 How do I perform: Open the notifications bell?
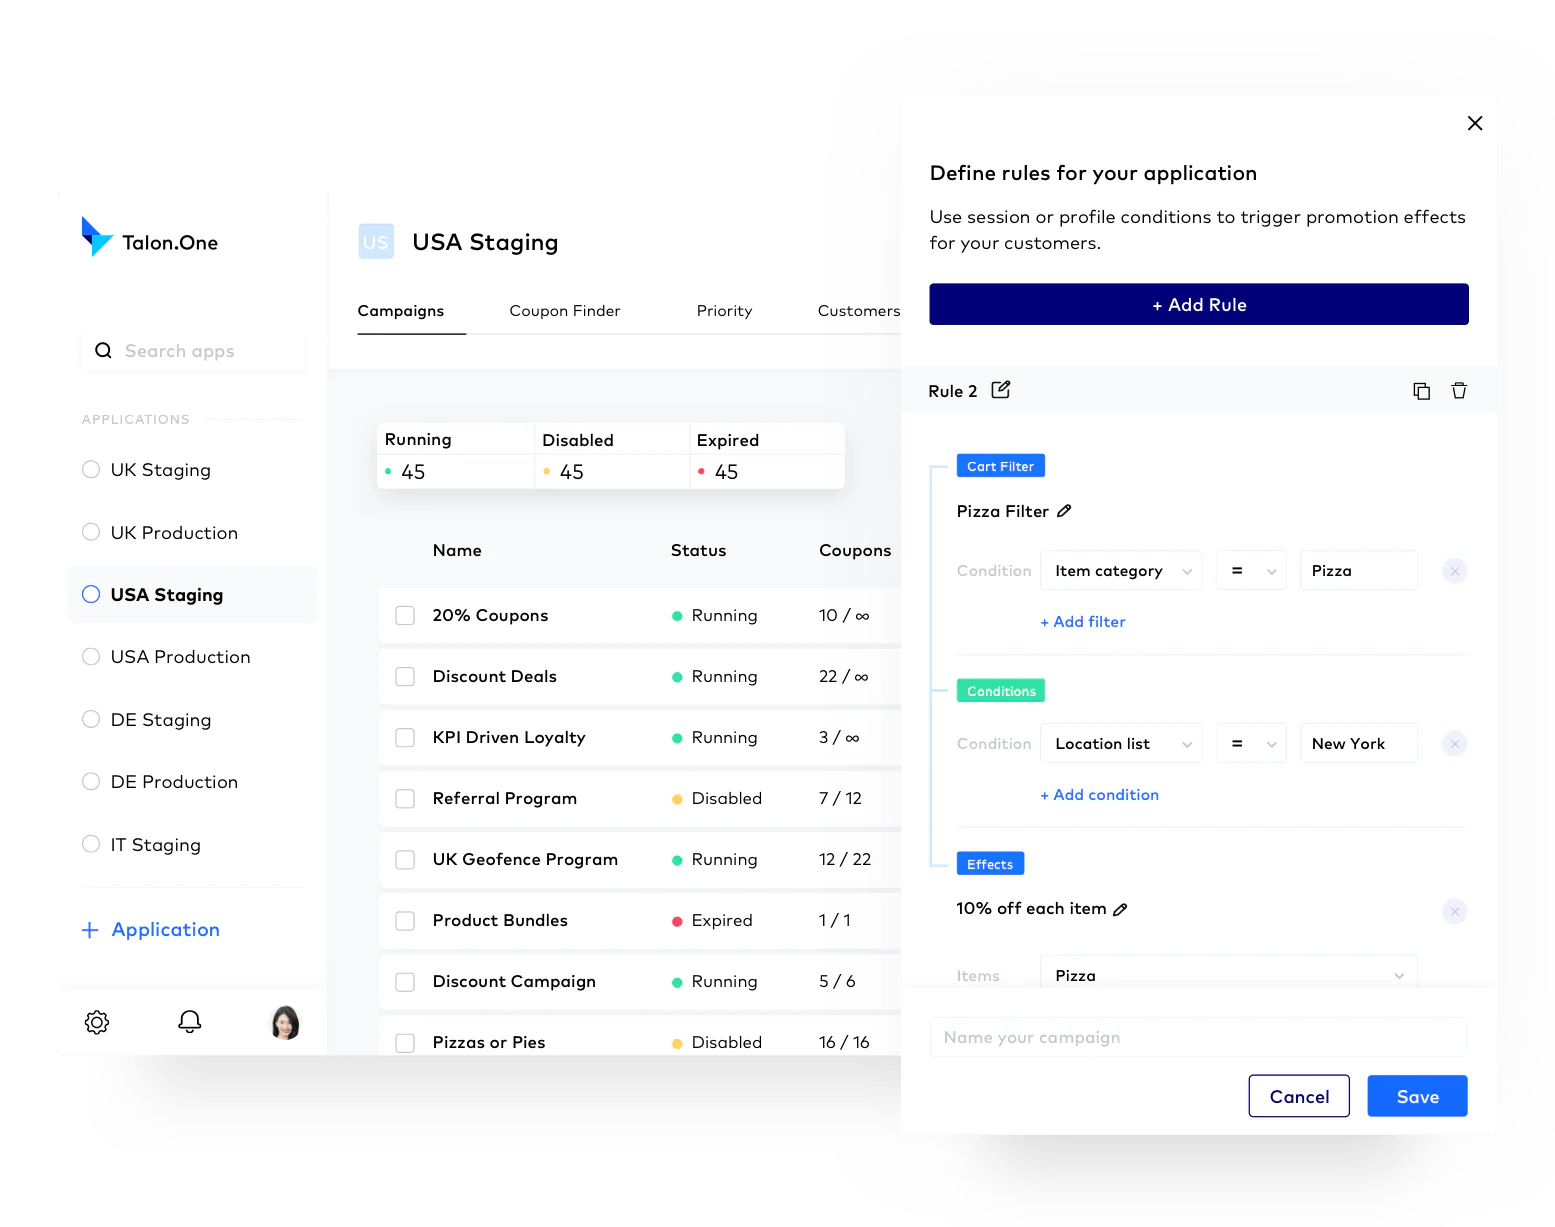190,1021
